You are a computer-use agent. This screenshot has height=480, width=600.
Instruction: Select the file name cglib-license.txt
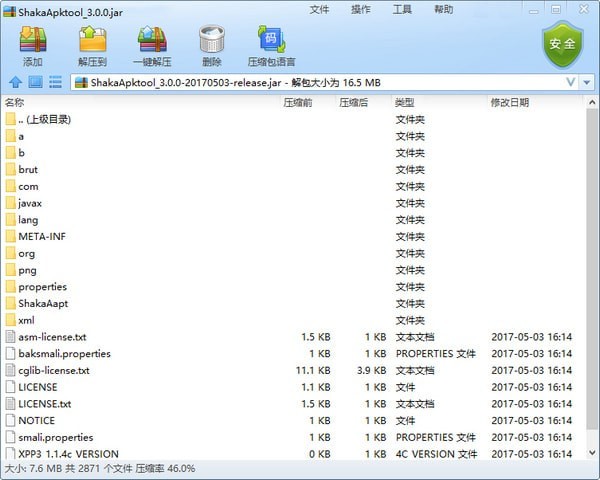point(54,371)
